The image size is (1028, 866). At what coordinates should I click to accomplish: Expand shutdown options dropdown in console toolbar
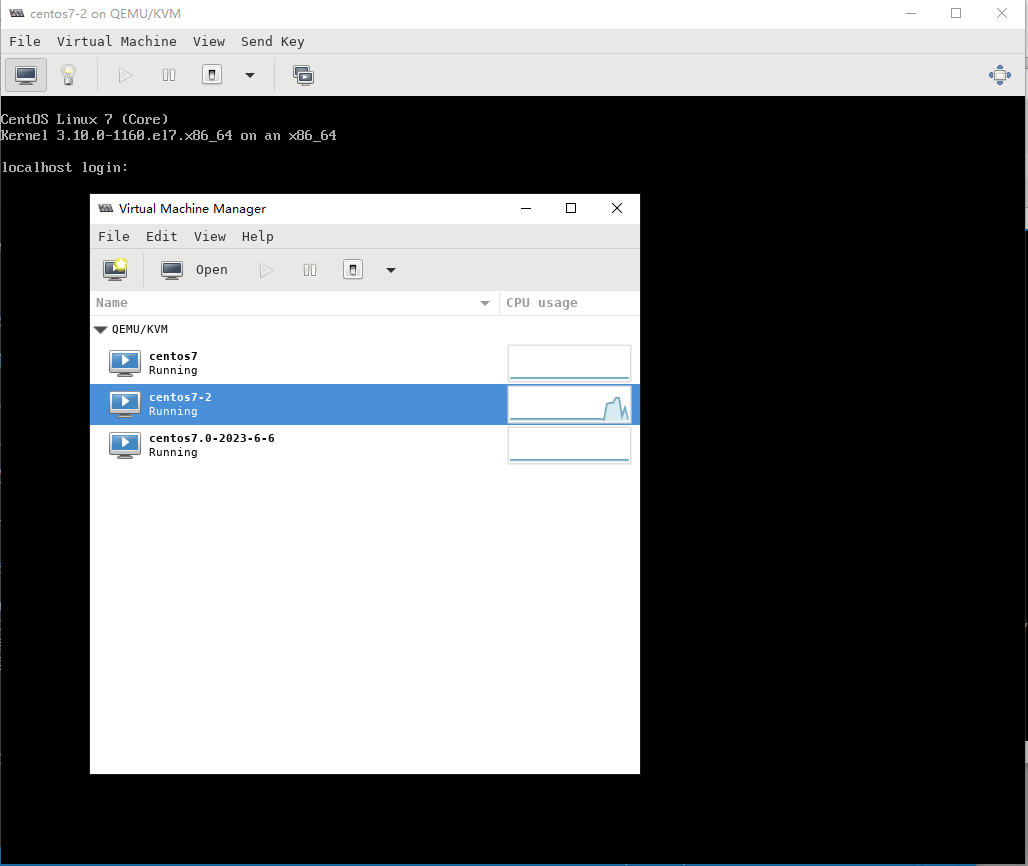250,75
